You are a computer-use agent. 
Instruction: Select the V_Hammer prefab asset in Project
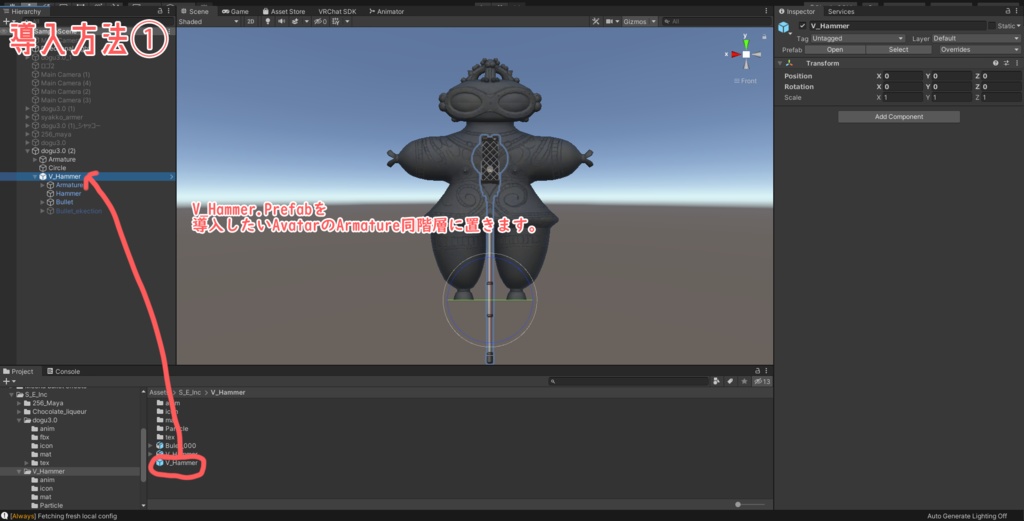181,463
